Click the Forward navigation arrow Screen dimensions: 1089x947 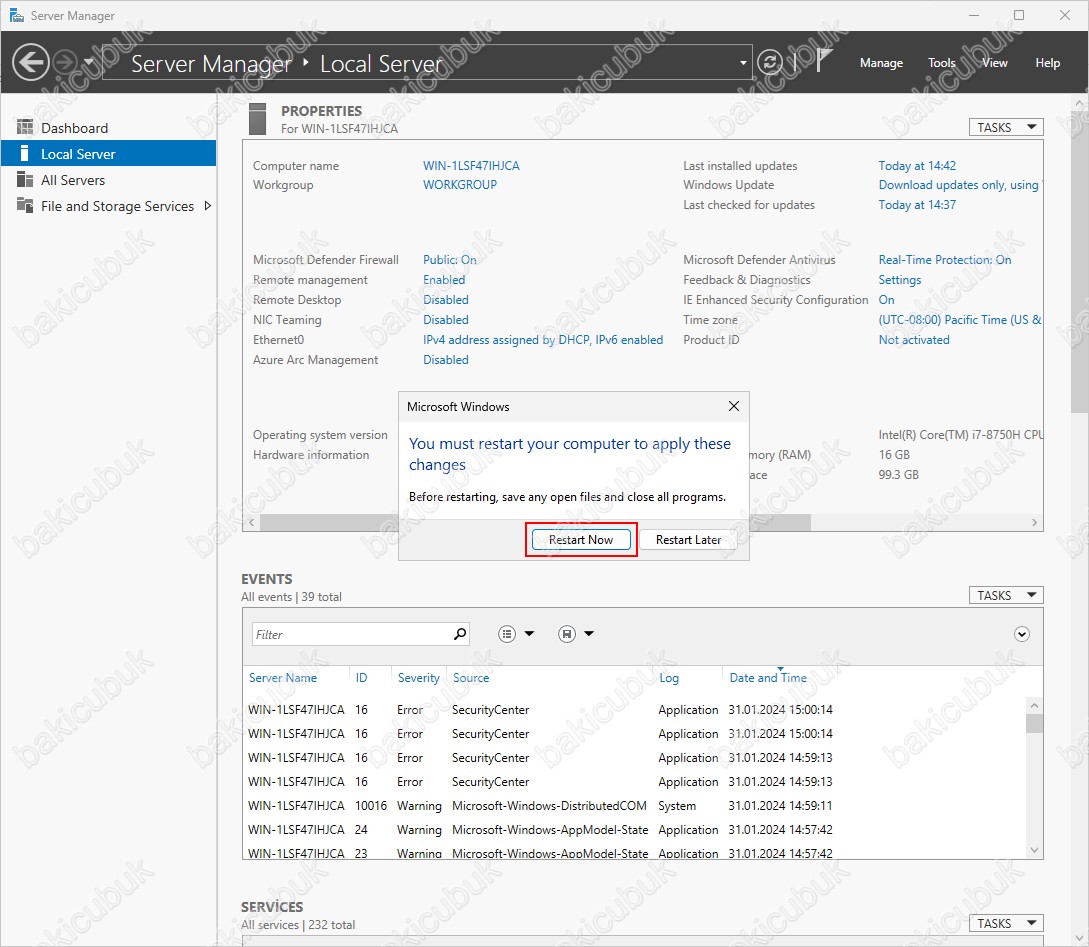66,62
